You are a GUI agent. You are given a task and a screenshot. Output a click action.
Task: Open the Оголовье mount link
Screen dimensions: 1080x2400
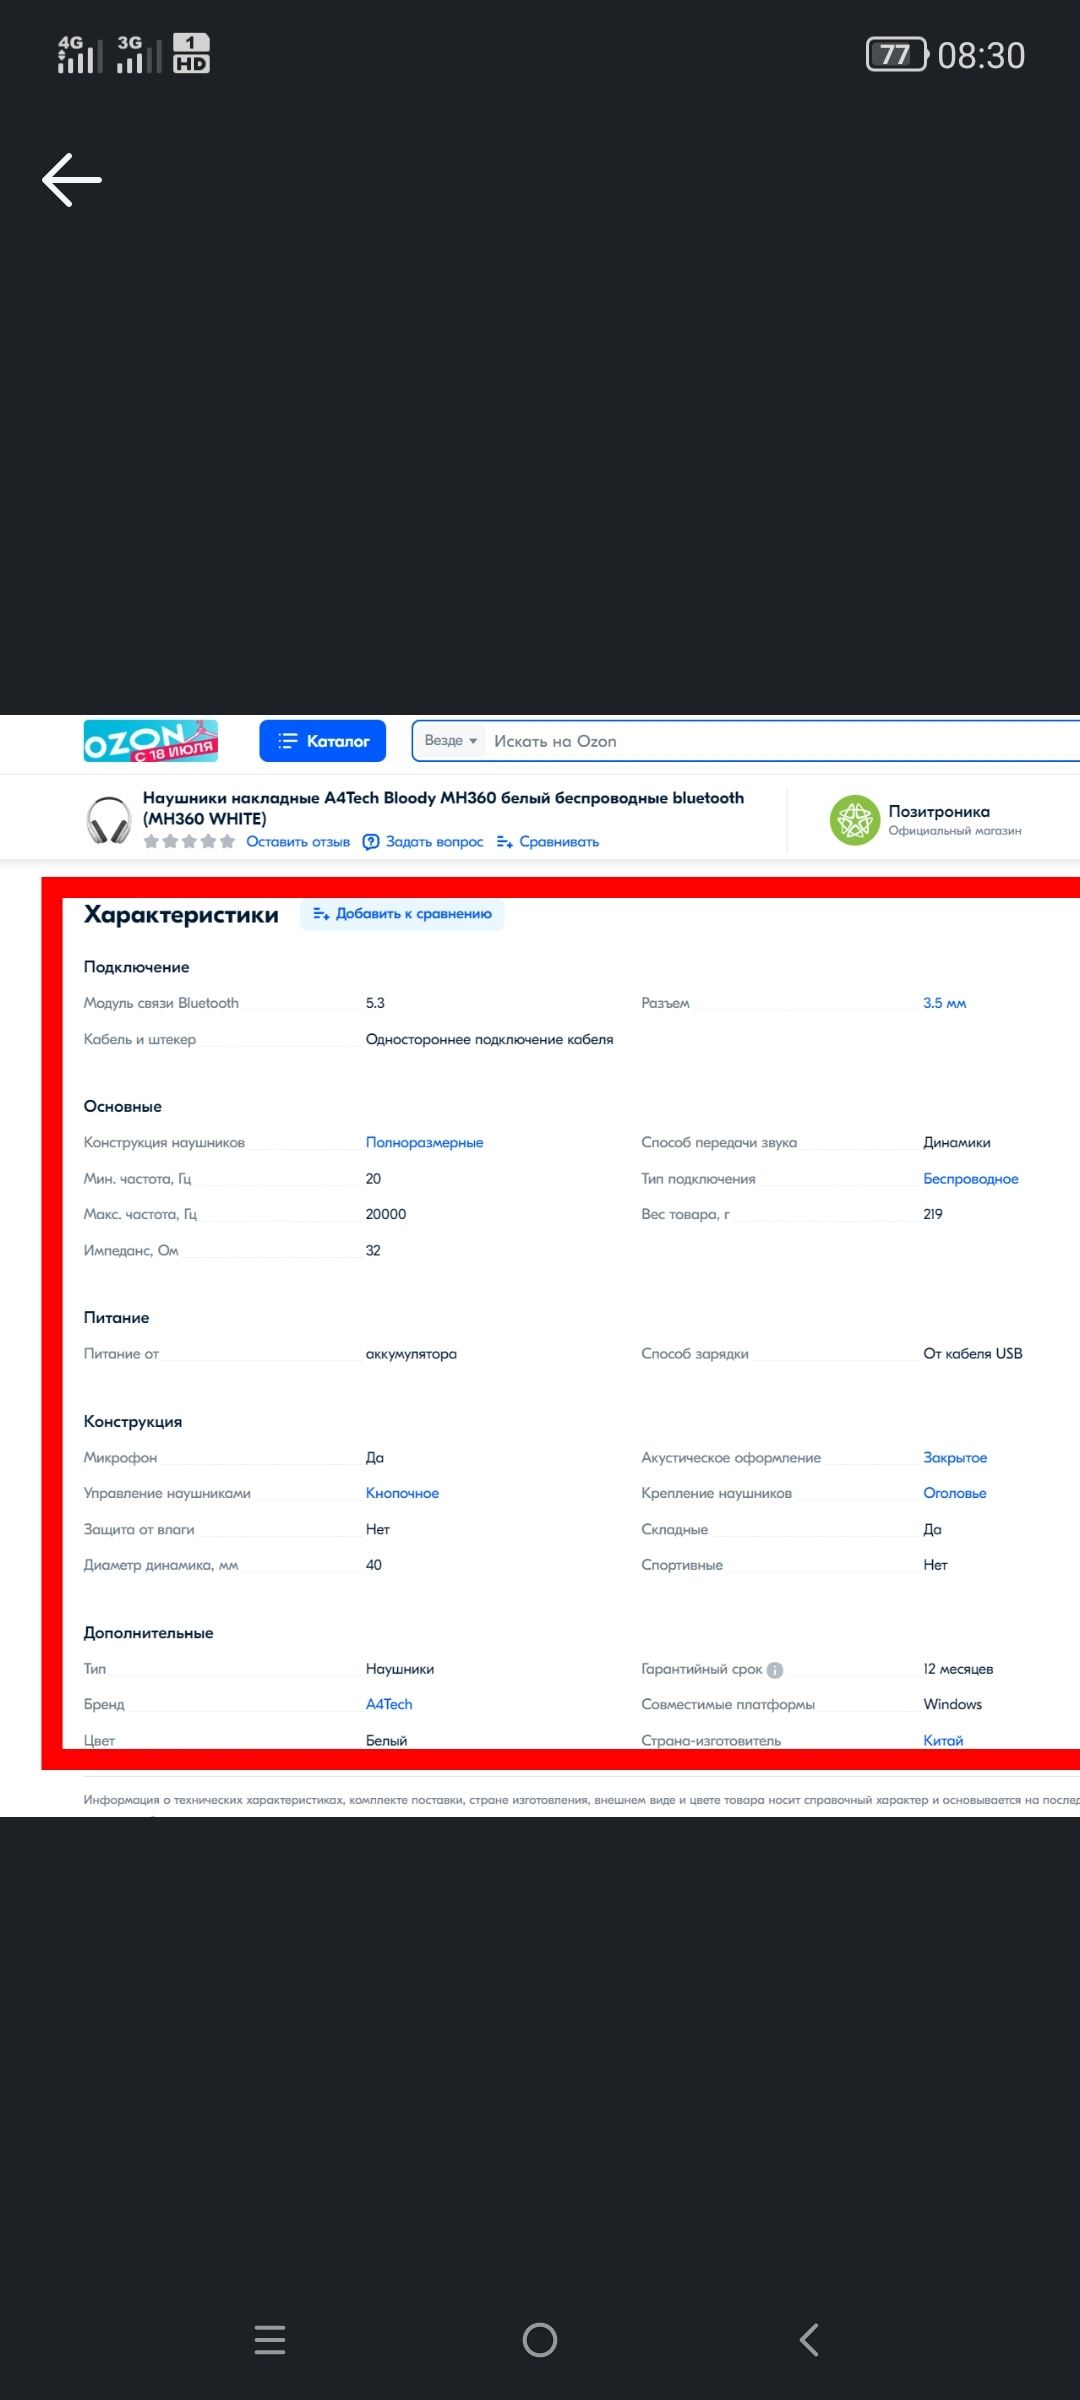click(x=954, y=1493)
